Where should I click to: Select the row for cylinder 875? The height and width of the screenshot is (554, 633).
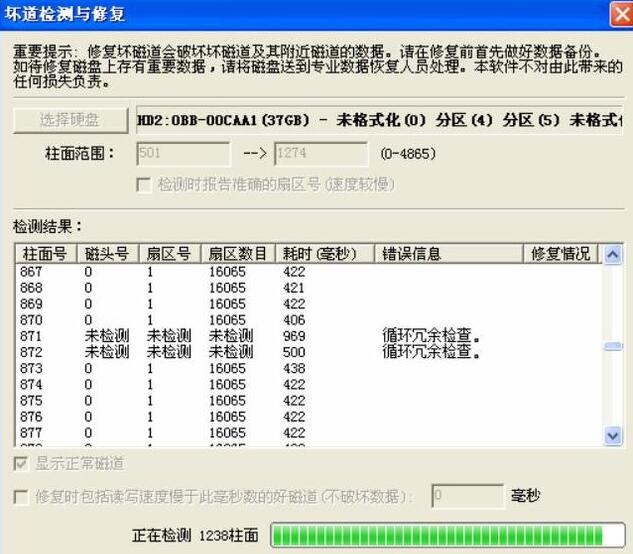[309, 401]
